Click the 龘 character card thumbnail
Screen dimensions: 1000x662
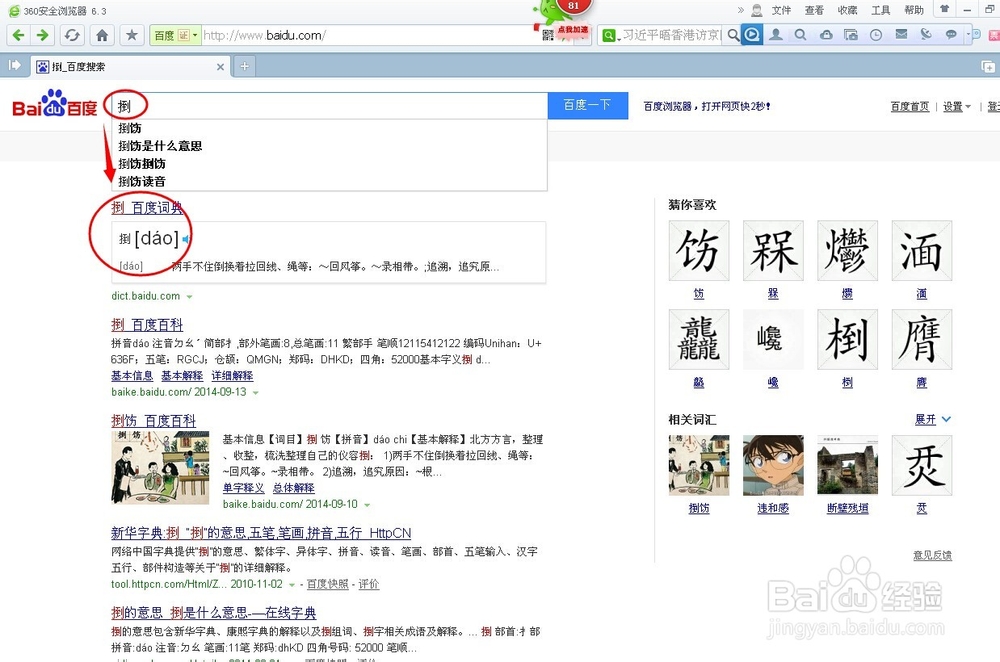(699, 339)
